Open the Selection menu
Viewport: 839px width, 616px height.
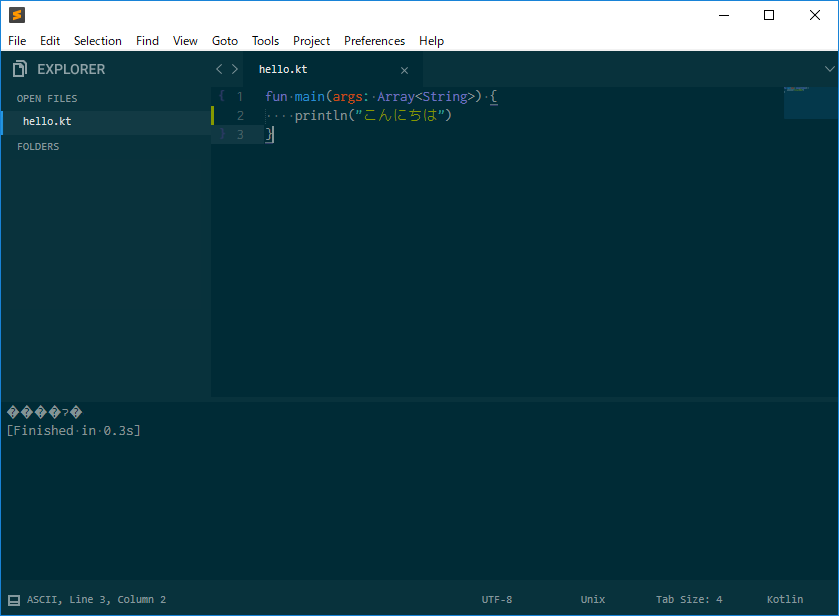coord(97,41)
